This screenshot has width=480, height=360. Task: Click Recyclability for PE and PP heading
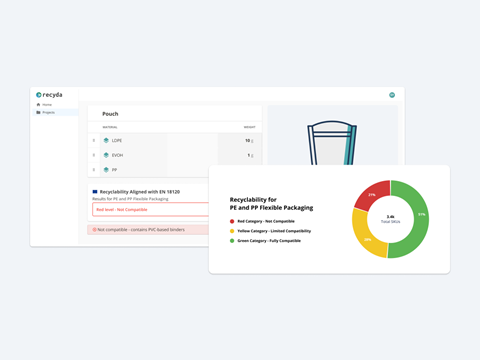(x=271, y=204)
